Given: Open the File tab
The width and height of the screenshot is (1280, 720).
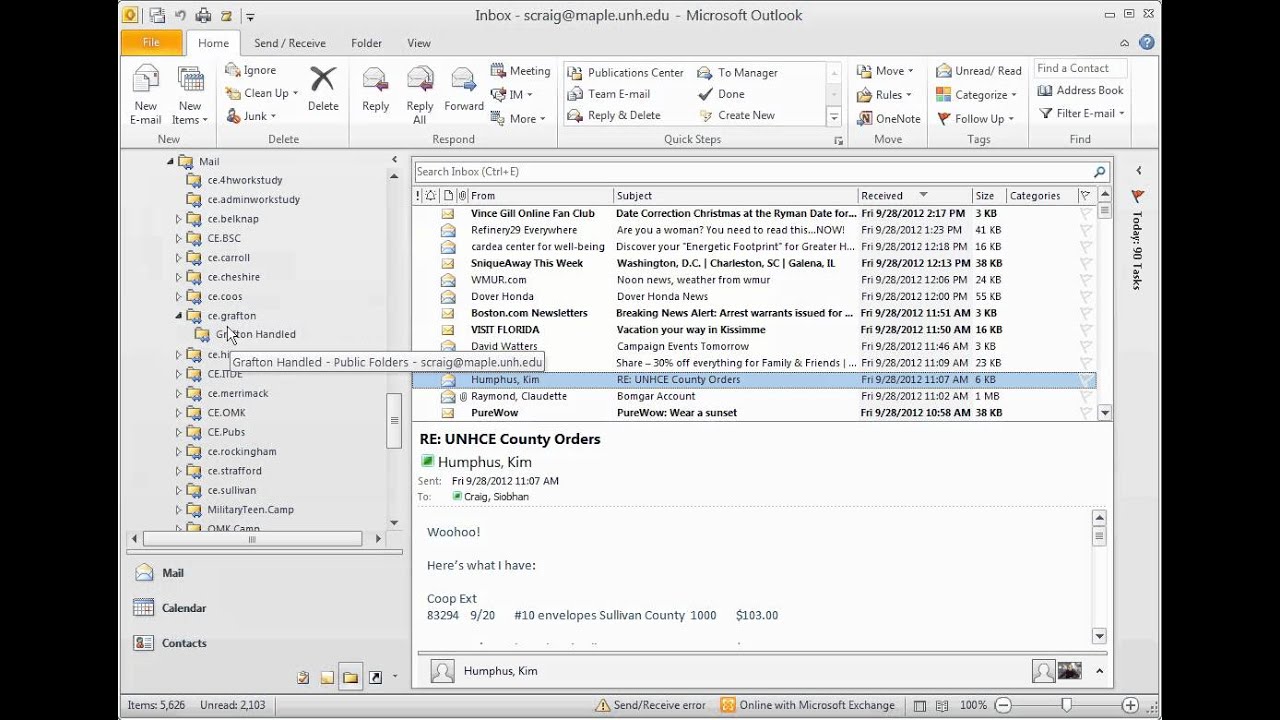Looking at the screenshot, I should coord(151,43).
